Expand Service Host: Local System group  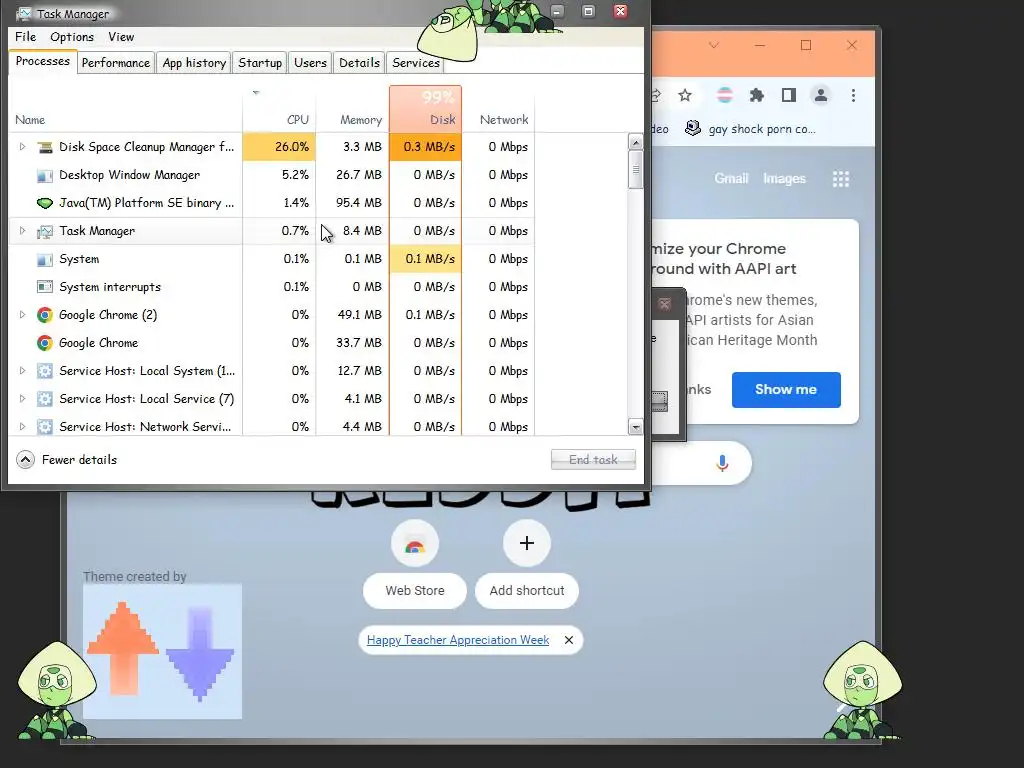pyautogui.click(x=22, y=371)
